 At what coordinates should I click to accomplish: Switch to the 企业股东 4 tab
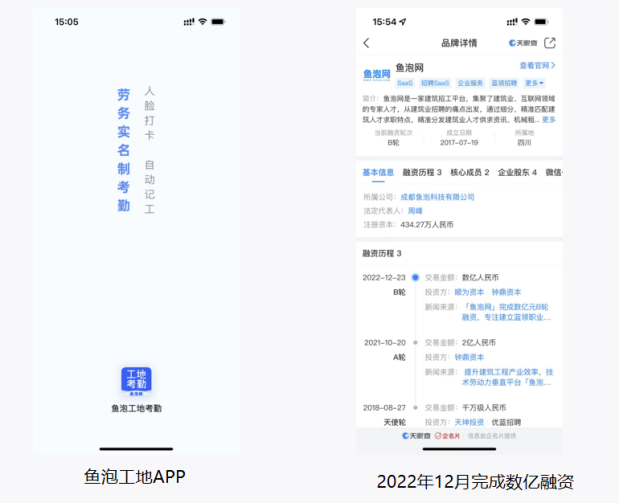click(x=517, y=172)
